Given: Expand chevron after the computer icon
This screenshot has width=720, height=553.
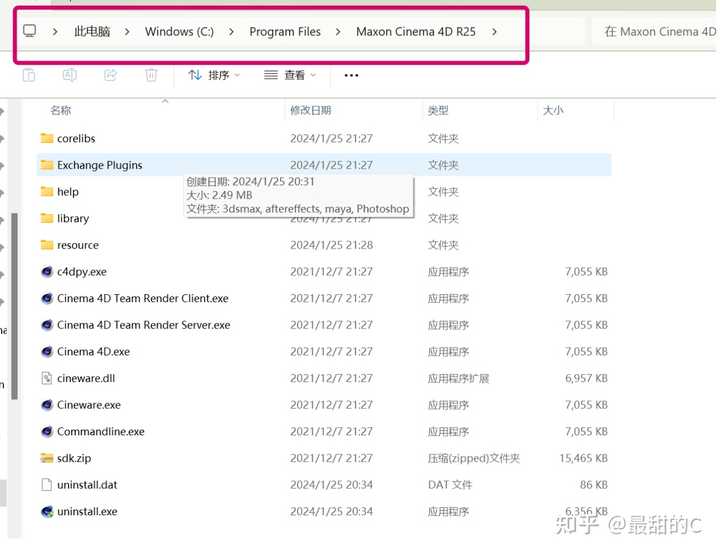Looking at the screenshot, I should 55,32.
